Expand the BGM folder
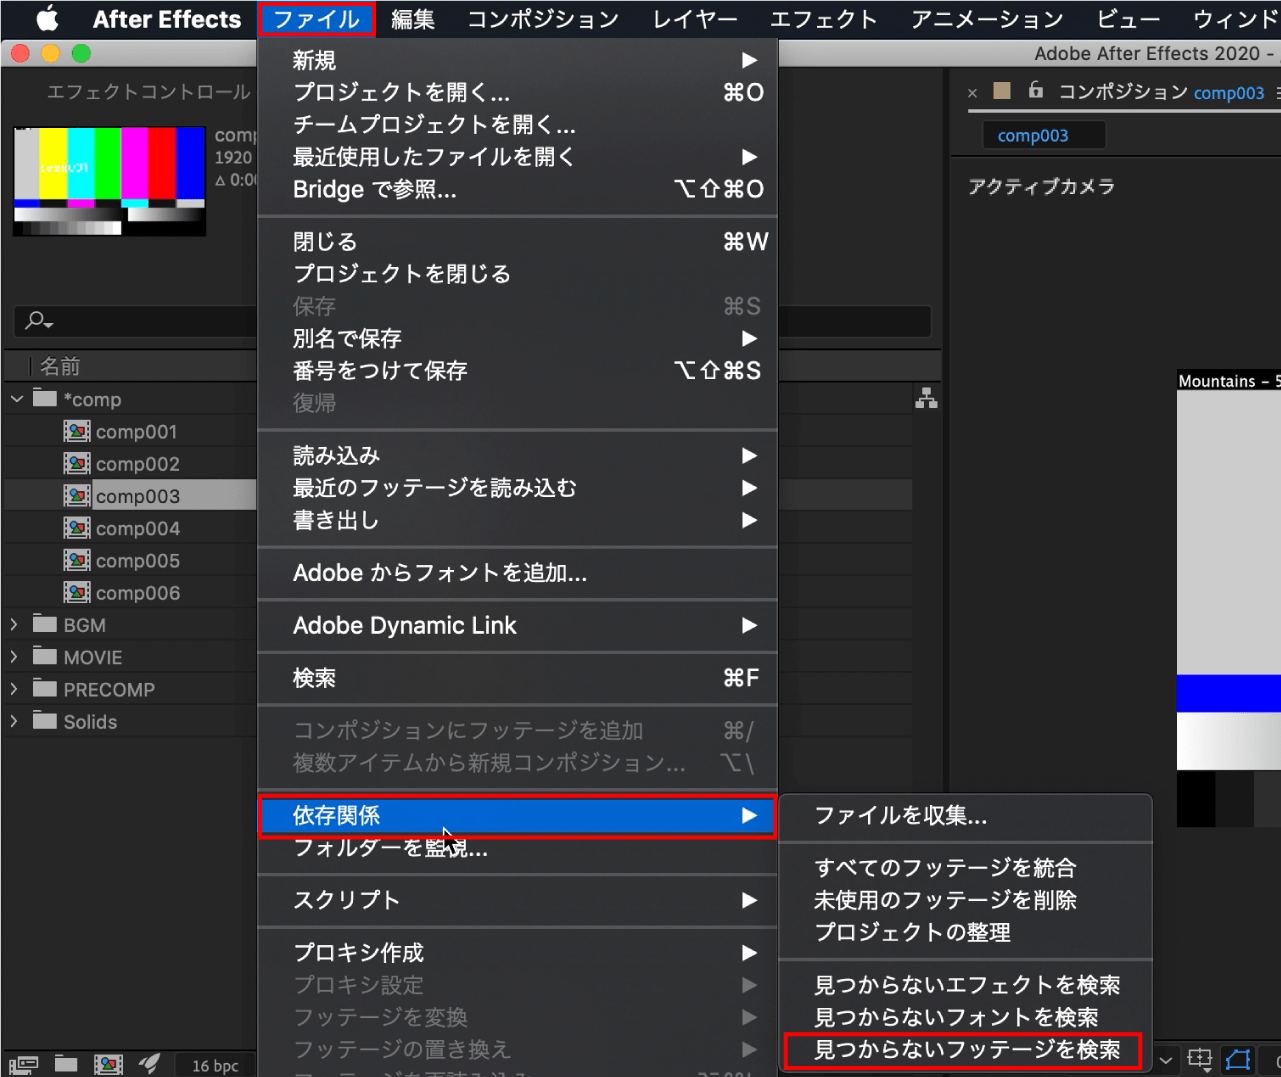1281x1077 pixels. (x=14, y=625)
